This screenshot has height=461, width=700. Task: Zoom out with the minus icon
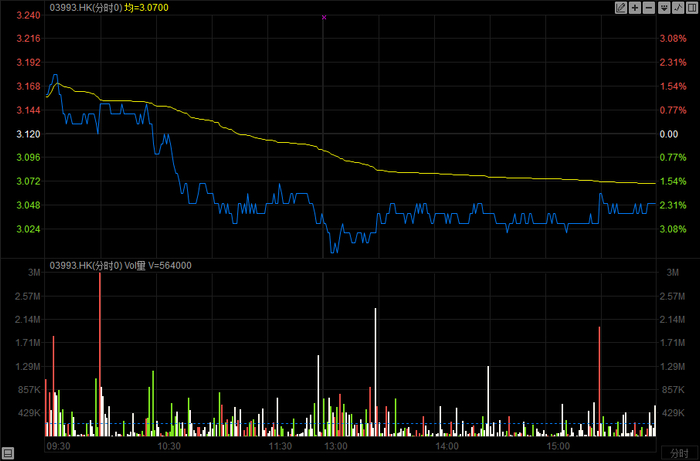click(649, 8)
